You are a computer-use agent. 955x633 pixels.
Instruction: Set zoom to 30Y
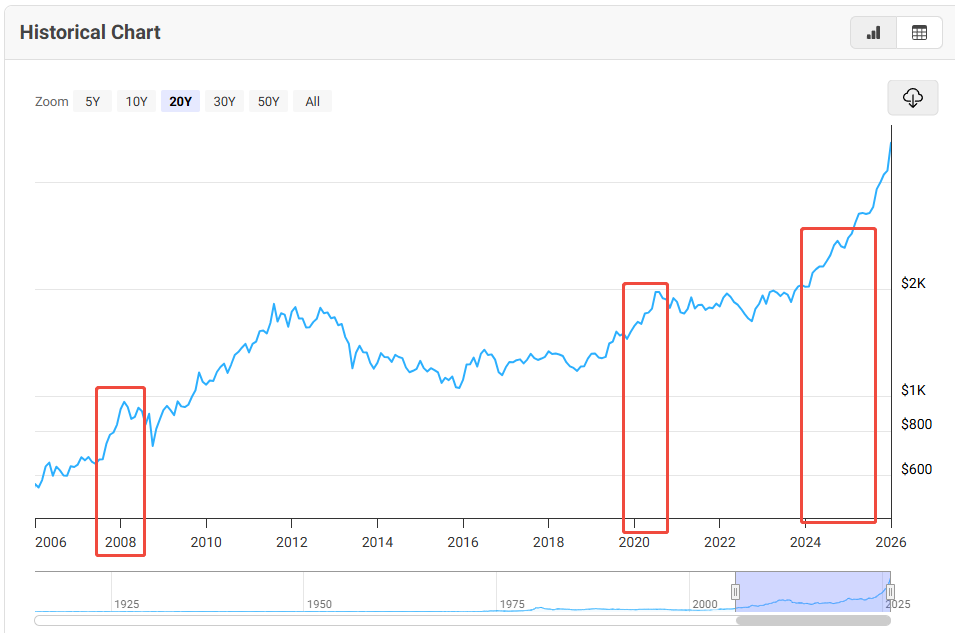225,101
